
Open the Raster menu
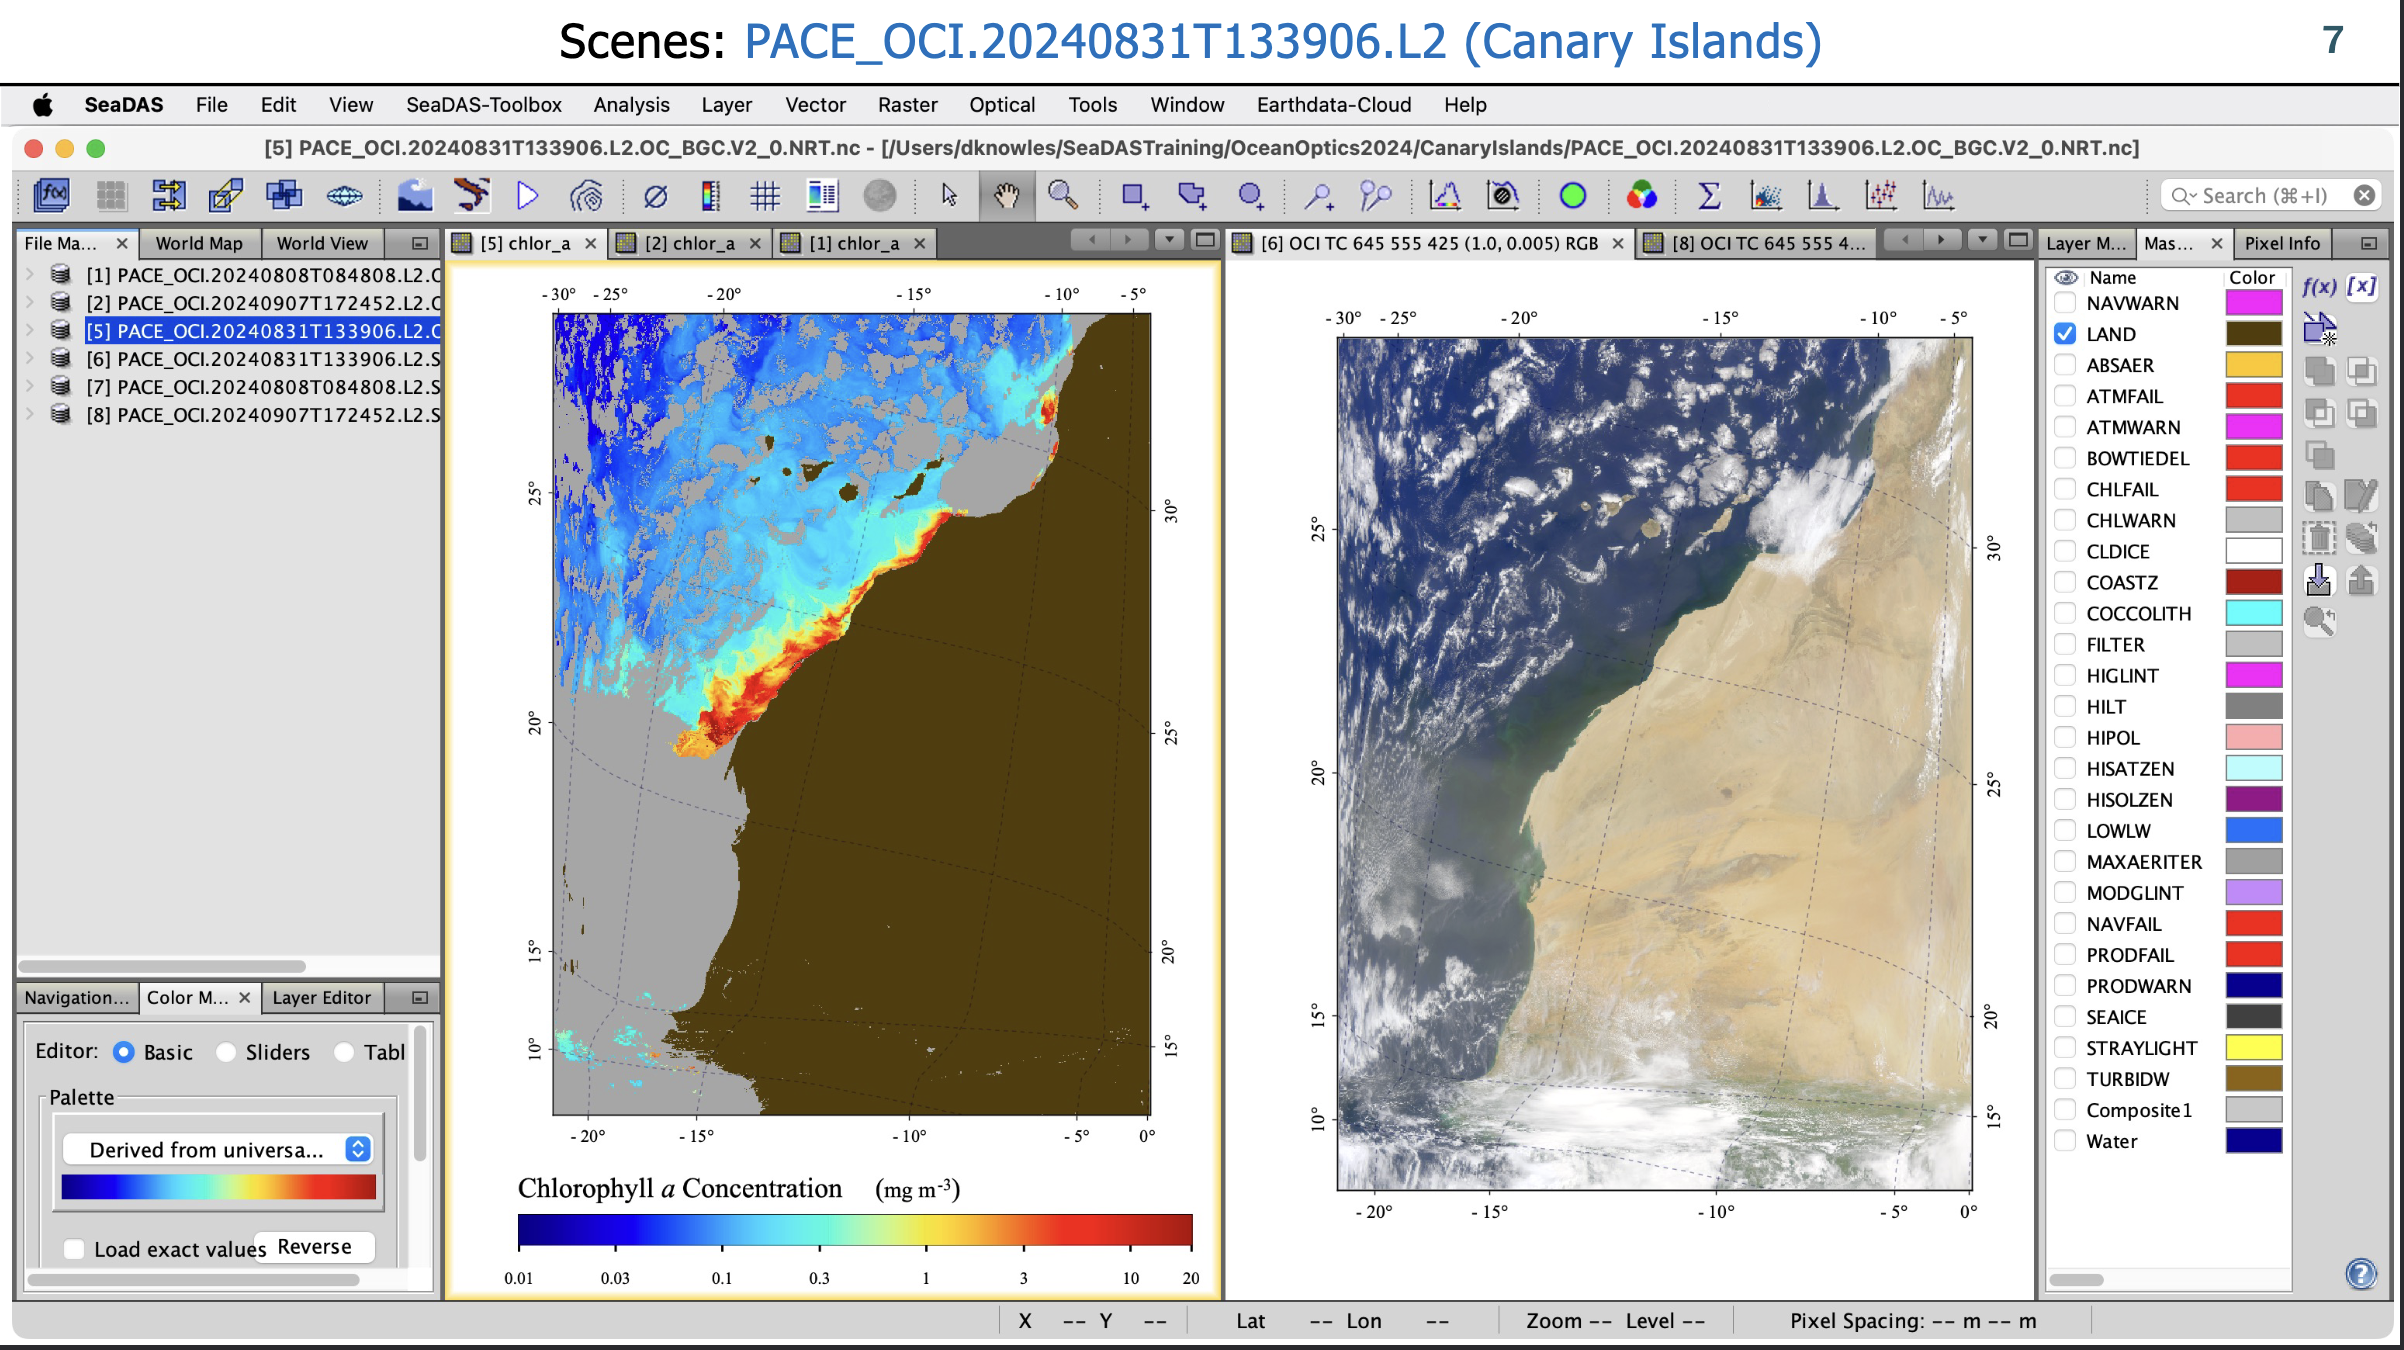pyautogui.click(x=907, y=104)
